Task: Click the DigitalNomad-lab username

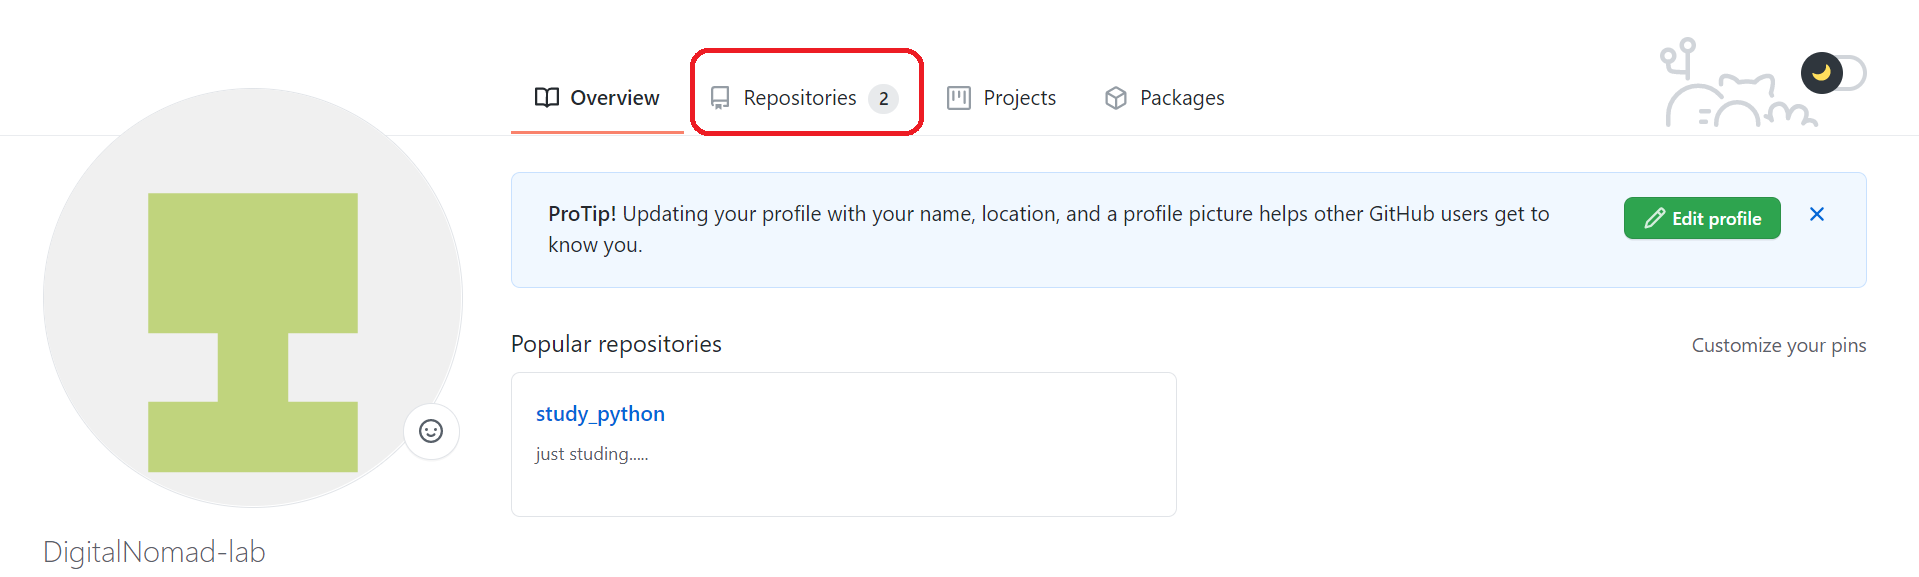Action: click(x=154, y=552)
